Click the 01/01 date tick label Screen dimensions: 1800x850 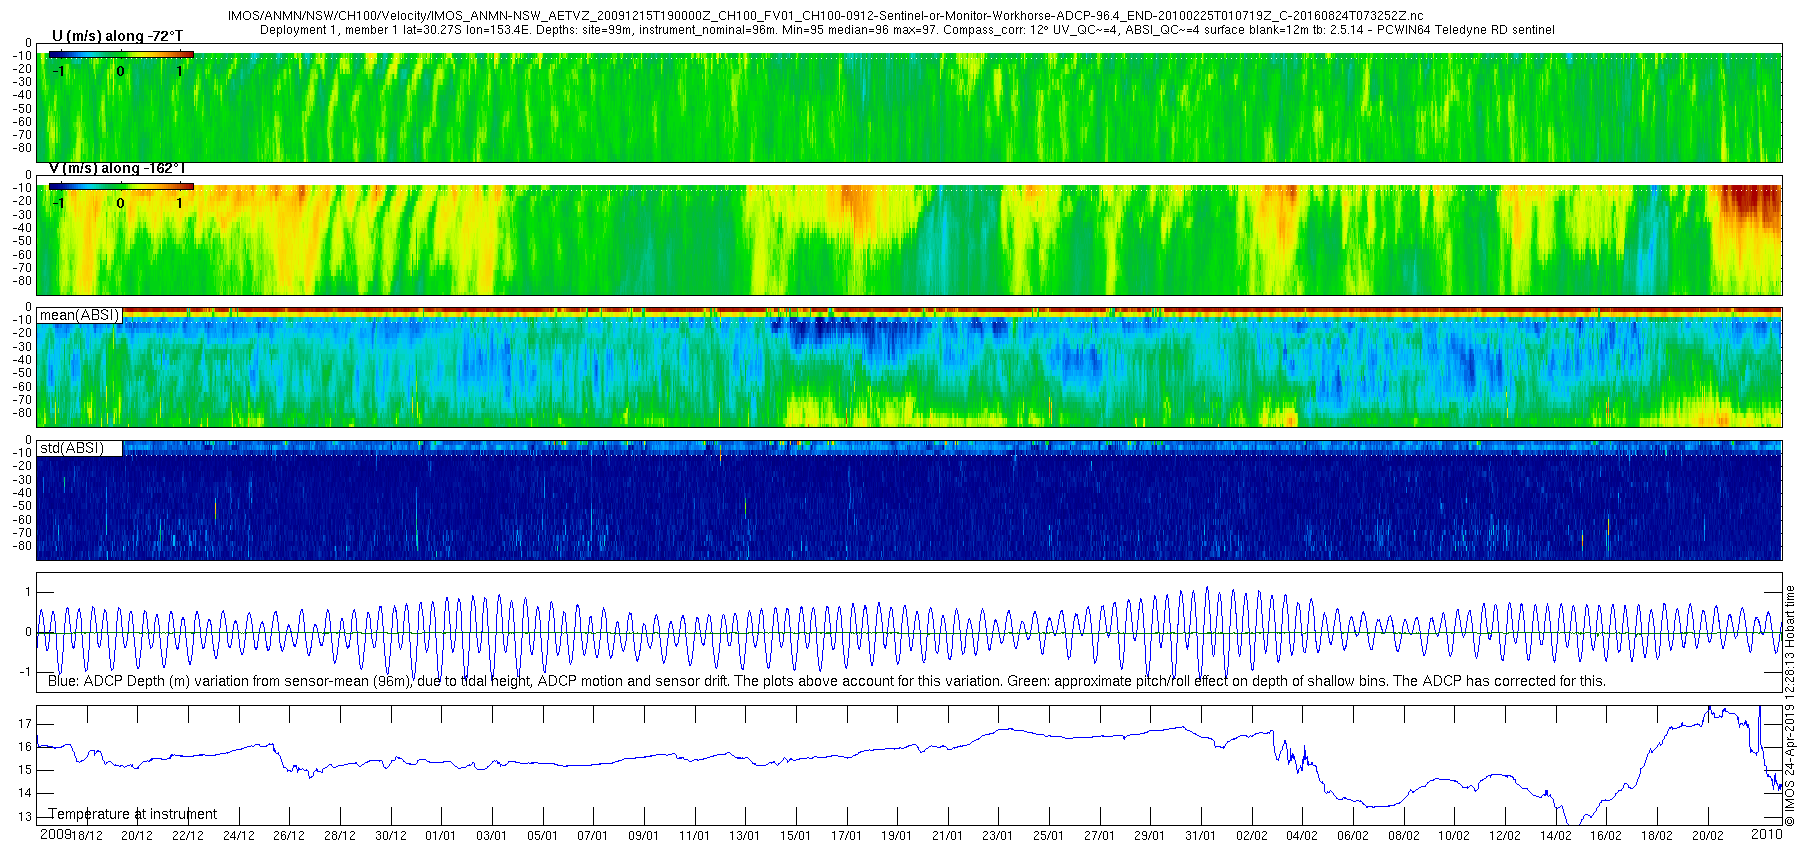(x=441, y=836)
